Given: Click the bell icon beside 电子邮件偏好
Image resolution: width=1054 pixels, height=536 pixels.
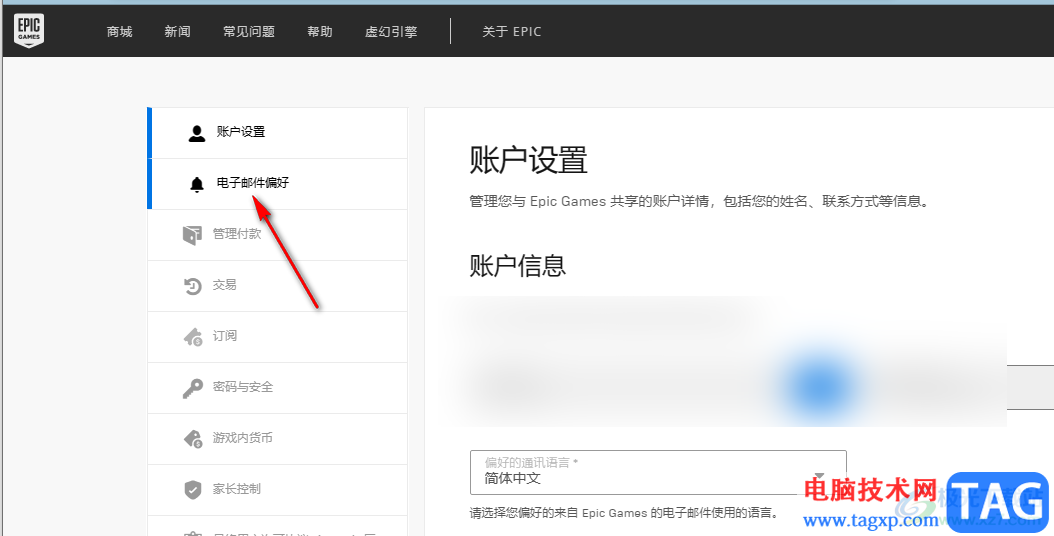Looking at the screenshot, I should coord(197,184).
